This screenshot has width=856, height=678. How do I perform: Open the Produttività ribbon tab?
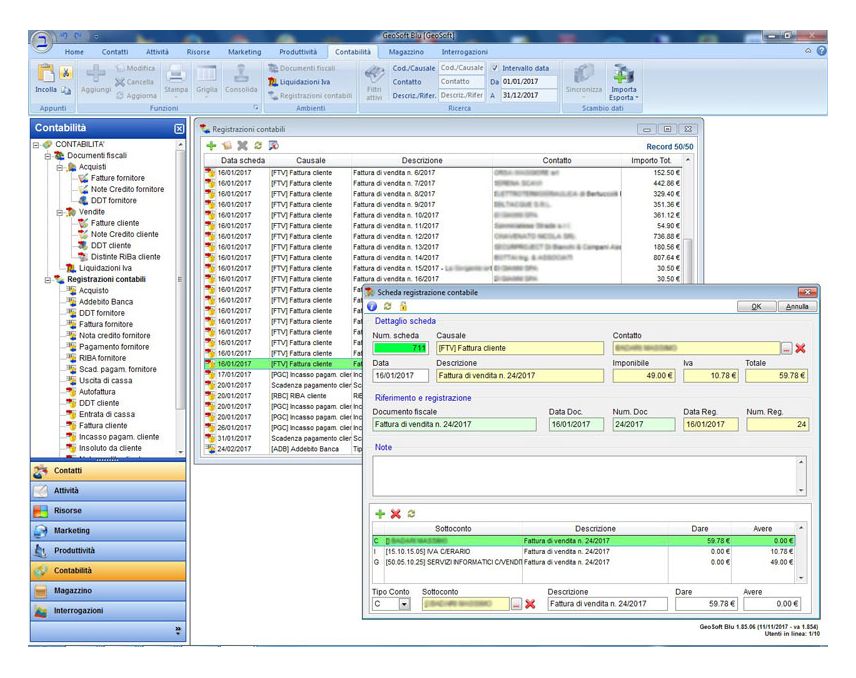click(x=298, y=52)
